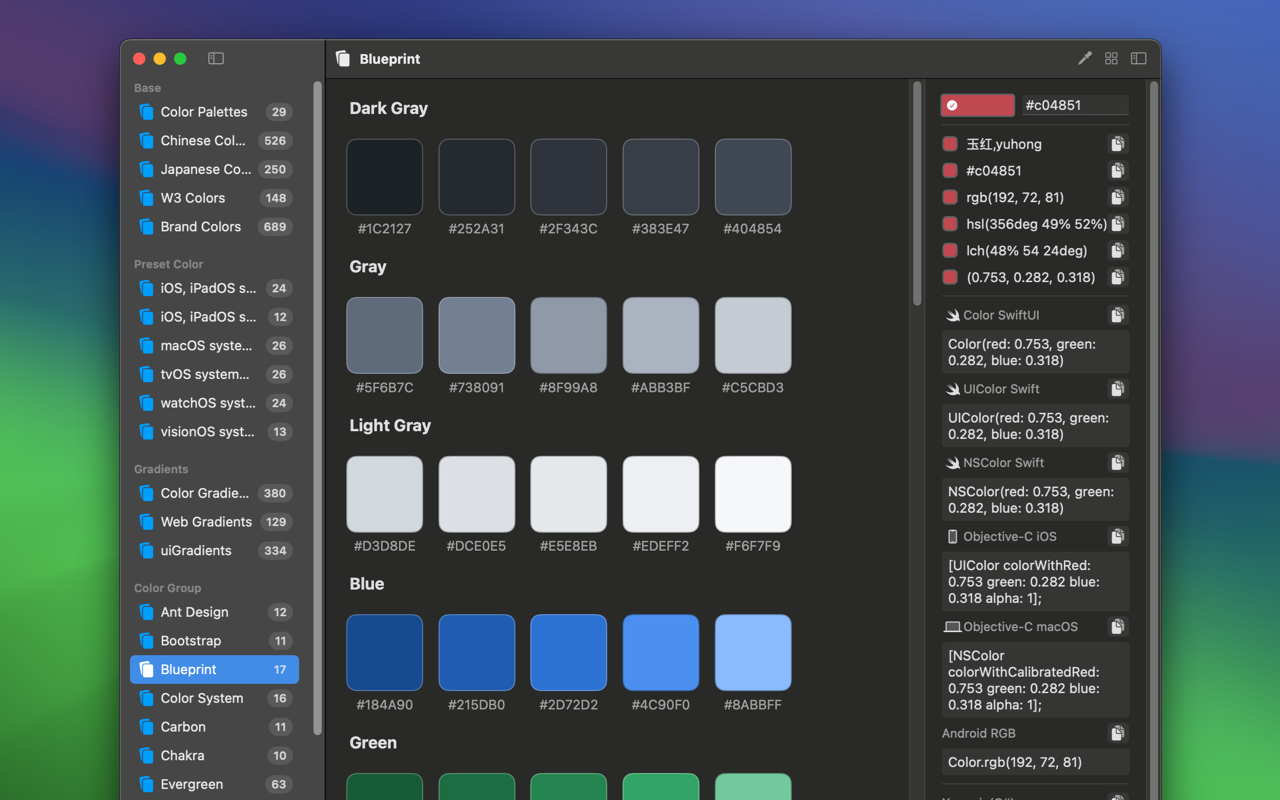Copy the Color SwiftUI code
Viewport: 1280px width, 800px height.
click(x=1118, y=315)
